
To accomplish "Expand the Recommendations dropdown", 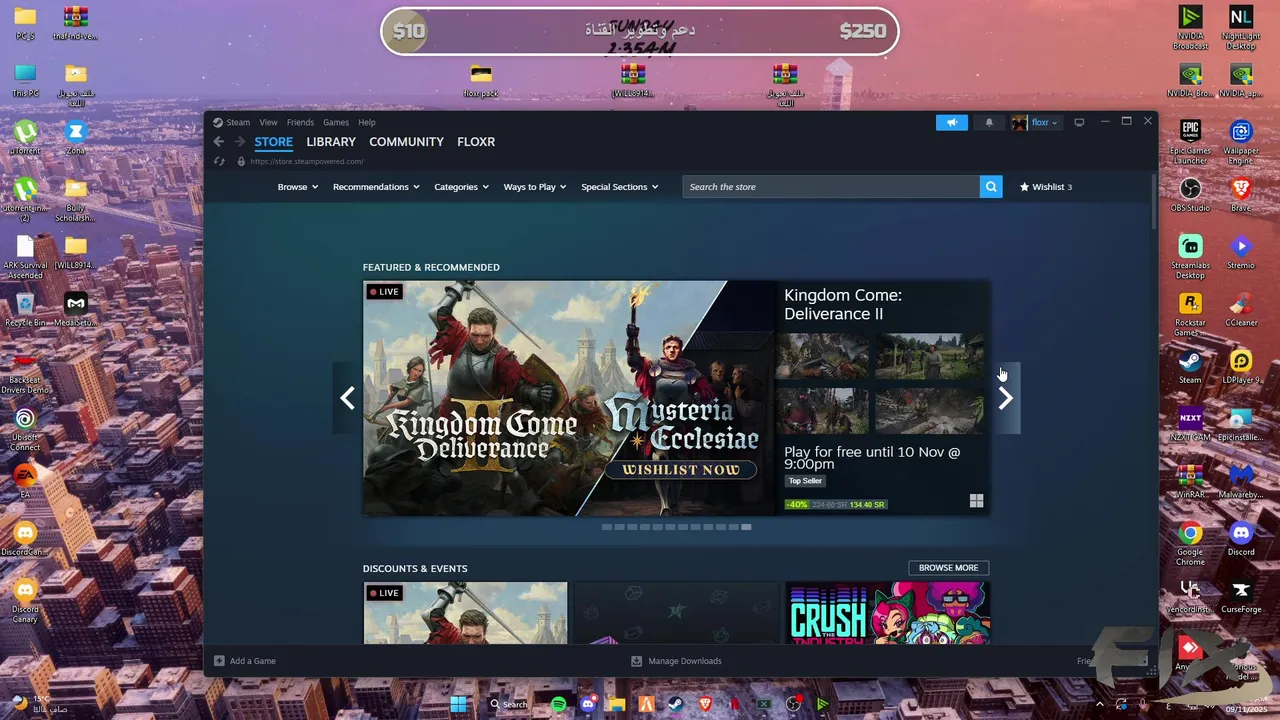I will click(376, 187).
